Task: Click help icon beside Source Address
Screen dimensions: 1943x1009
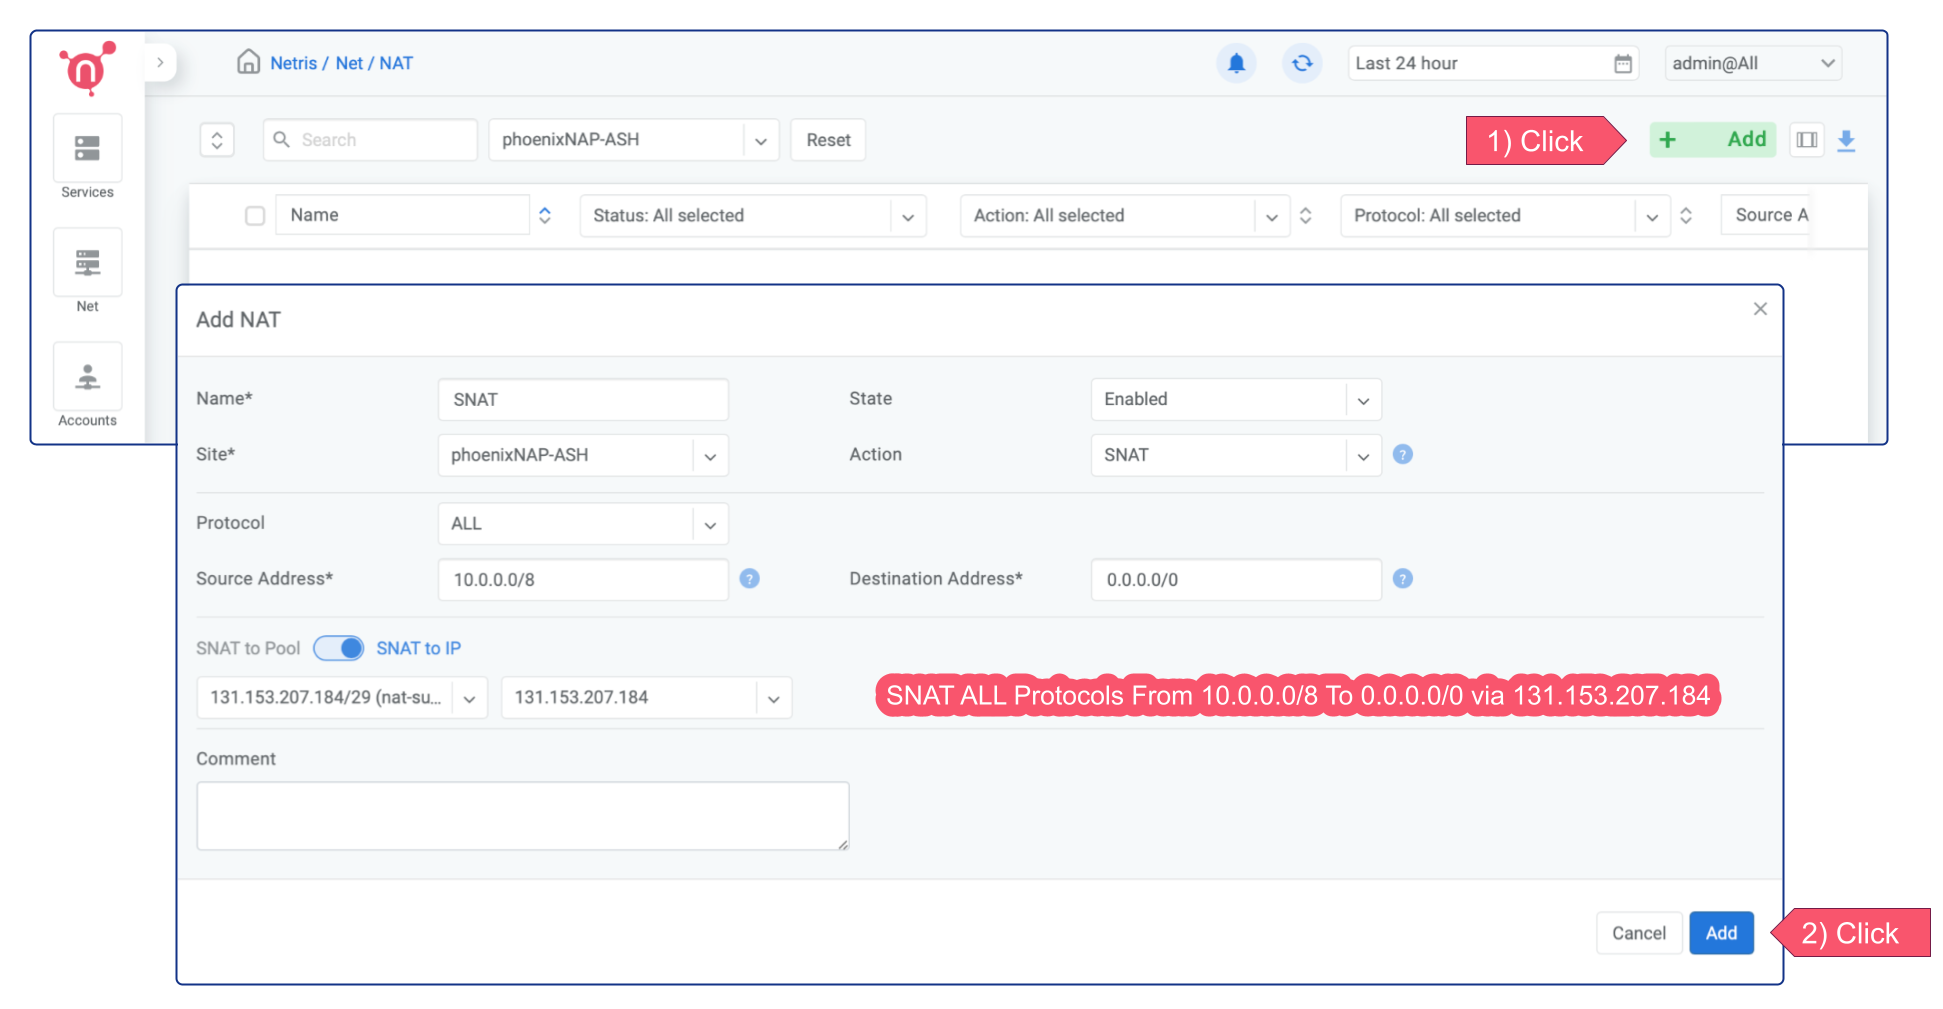Action: 749,579
